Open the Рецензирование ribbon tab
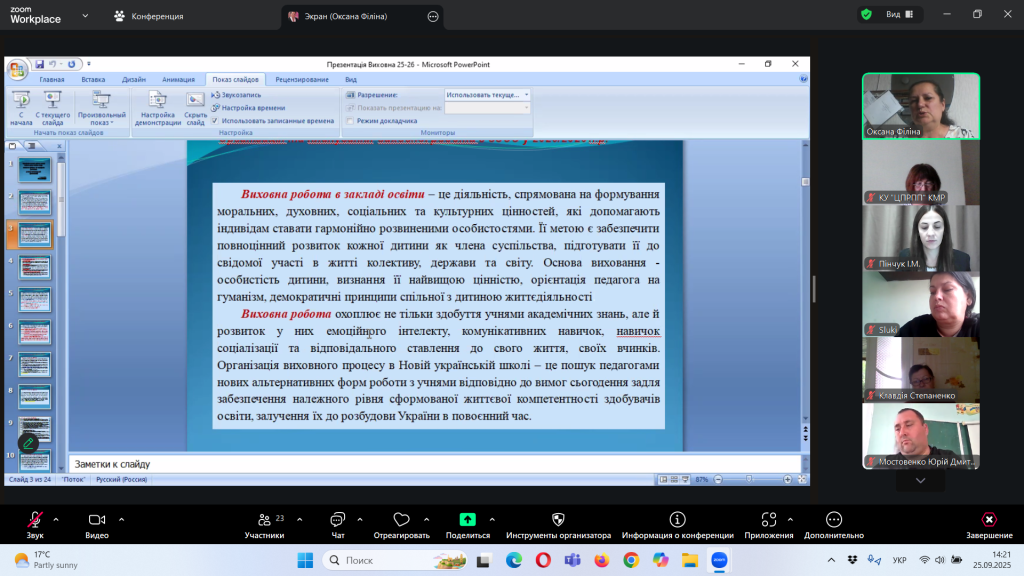1024x576 pixels. click(x=302, y=79)
